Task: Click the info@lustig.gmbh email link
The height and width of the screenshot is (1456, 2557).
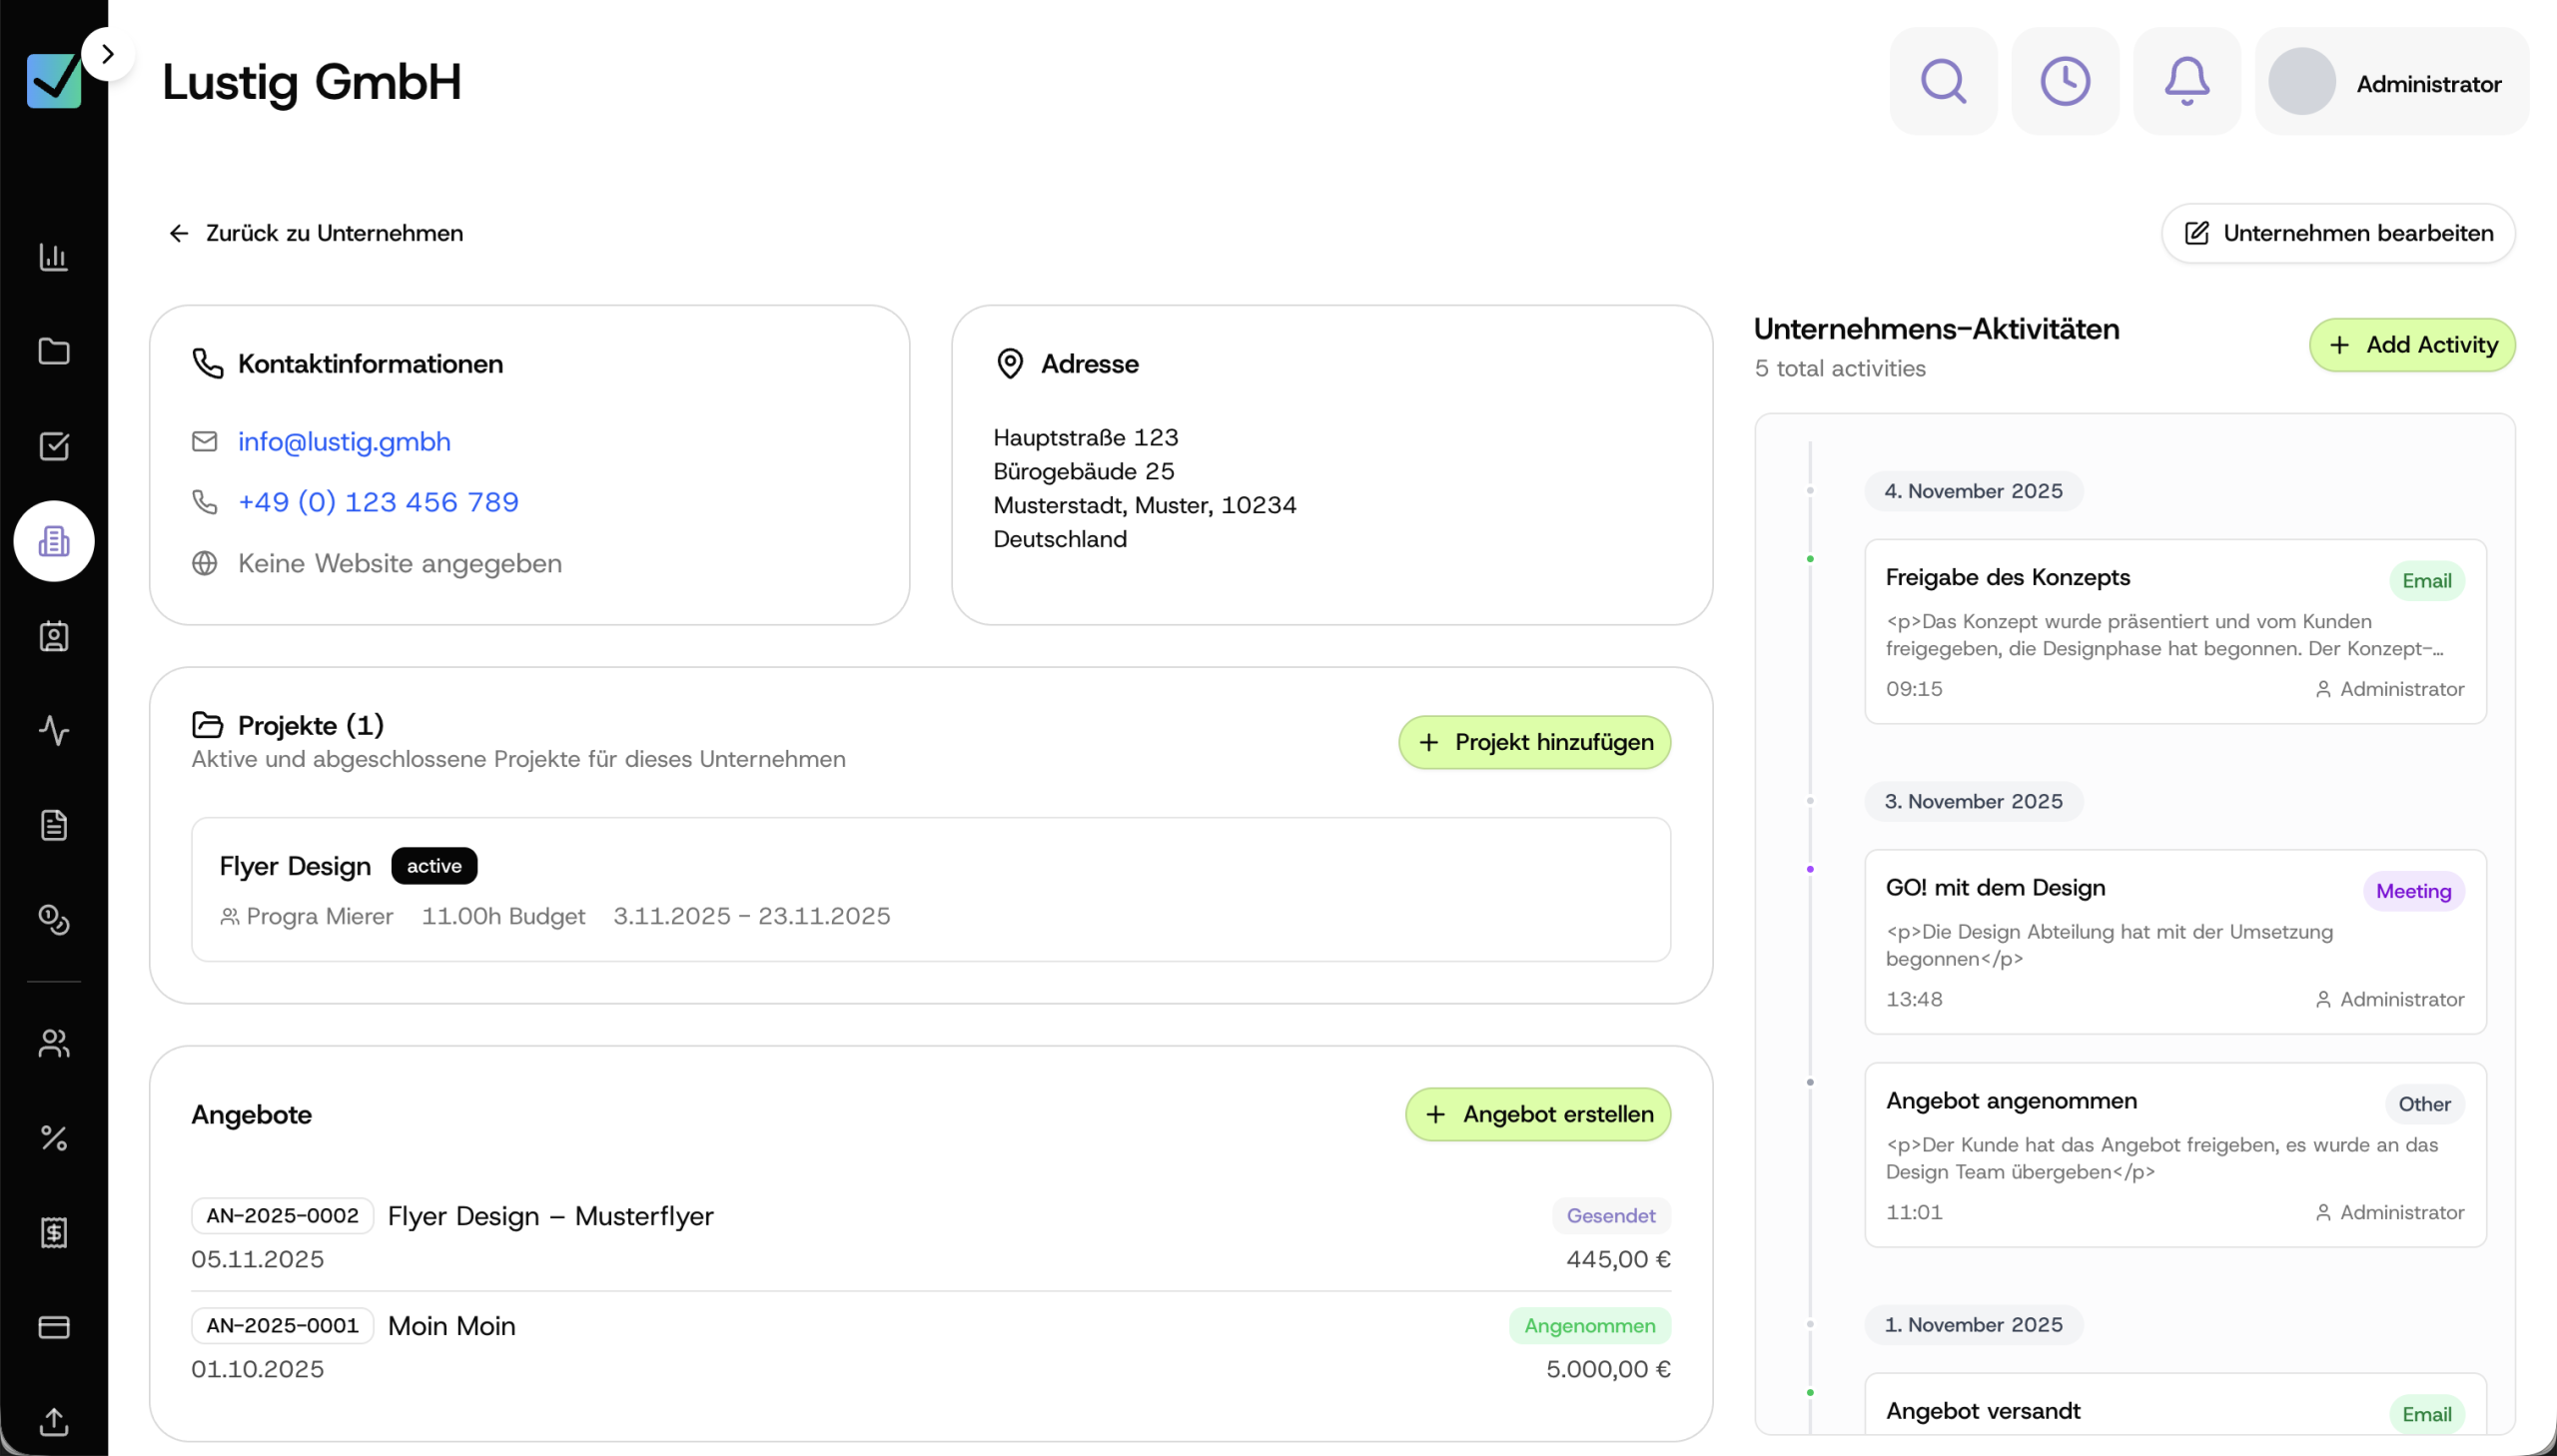Action: (x=344, y=441)
